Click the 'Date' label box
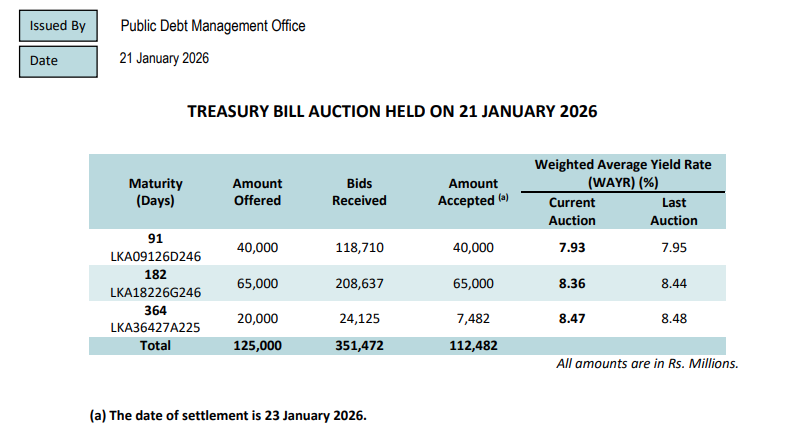 point(58,61)
